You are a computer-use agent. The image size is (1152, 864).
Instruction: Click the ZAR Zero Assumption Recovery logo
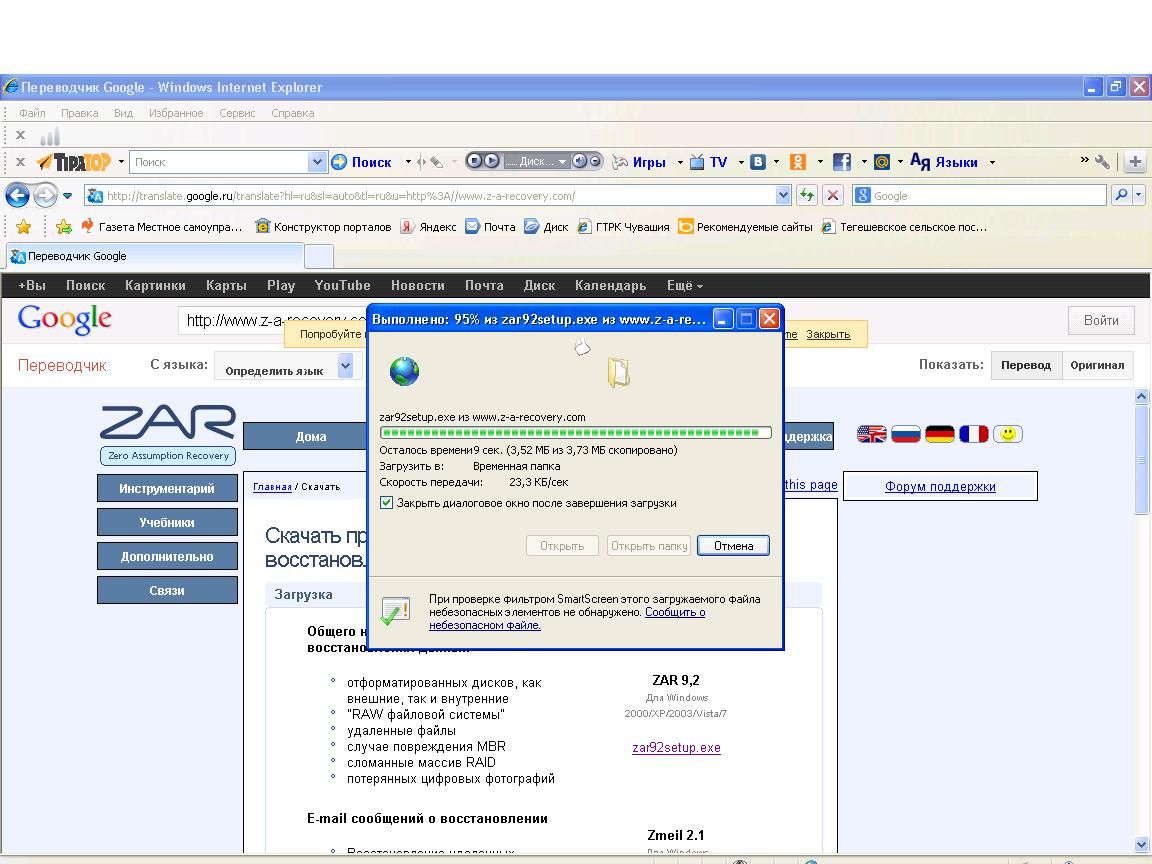(x=168, y=434)
